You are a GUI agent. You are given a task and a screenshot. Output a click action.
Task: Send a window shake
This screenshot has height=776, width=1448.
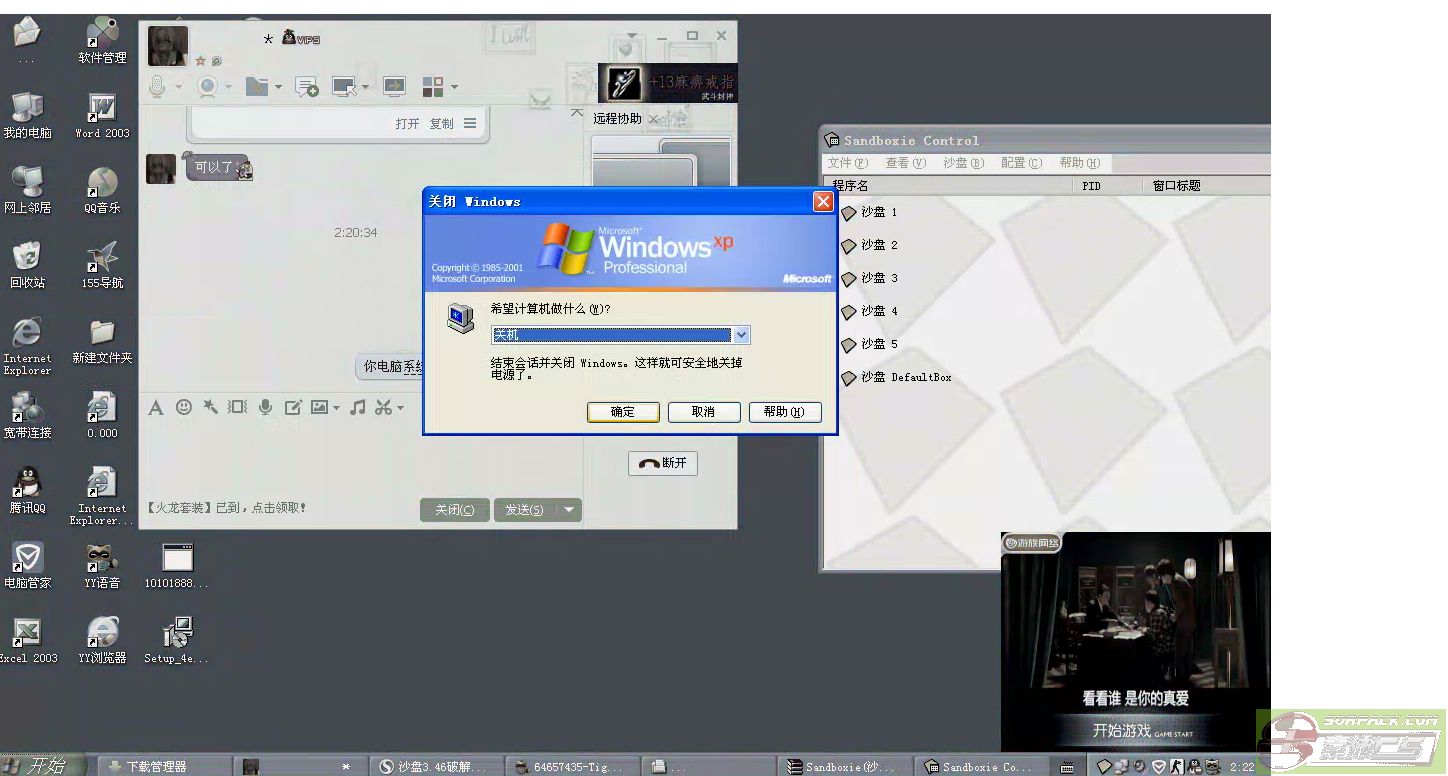237,407
